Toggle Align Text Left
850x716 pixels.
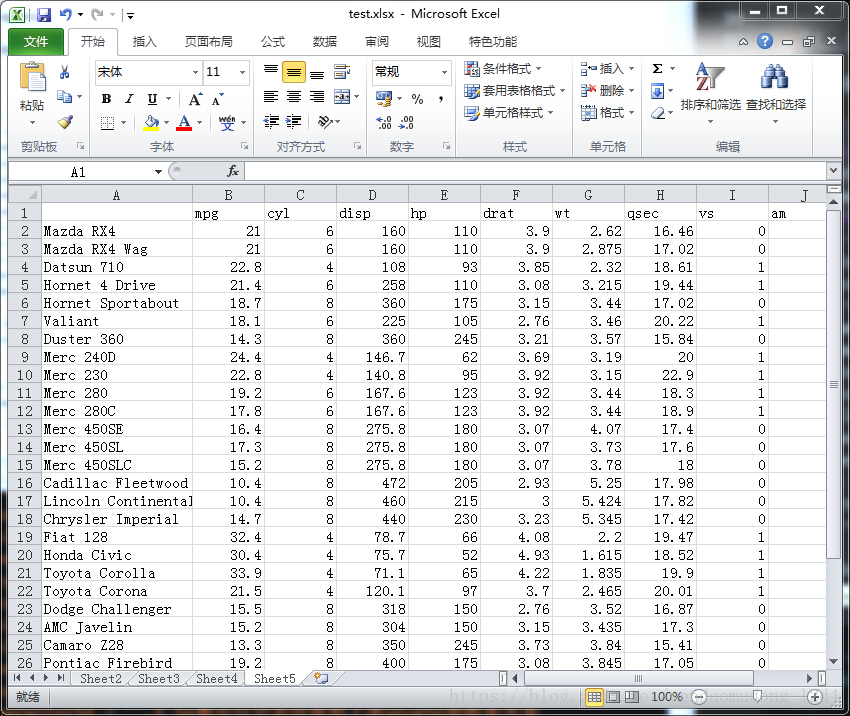[x=271, y=97]
